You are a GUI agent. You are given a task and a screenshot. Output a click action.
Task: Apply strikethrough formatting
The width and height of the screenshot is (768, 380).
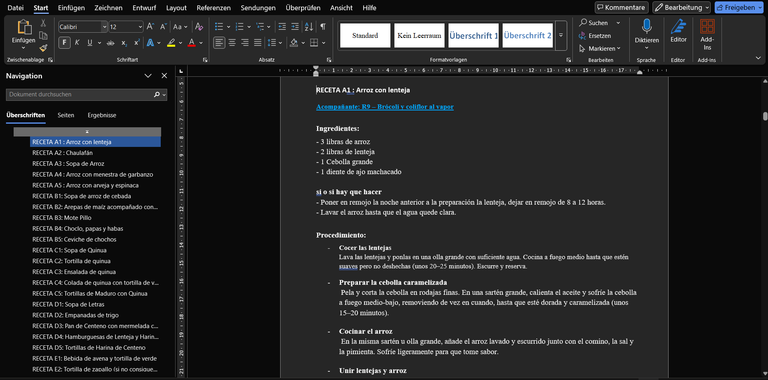pyautogui.click(x=111, y=43)
